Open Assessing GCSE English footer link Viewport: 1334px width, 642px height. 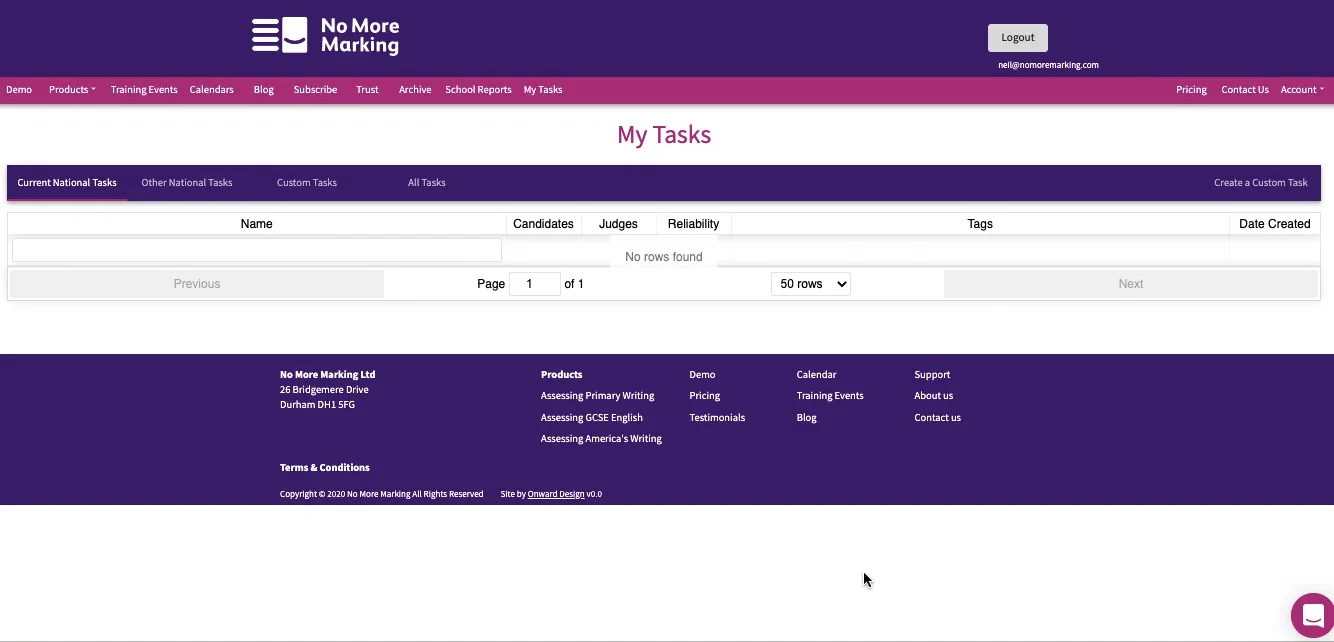tap(592, 418)
